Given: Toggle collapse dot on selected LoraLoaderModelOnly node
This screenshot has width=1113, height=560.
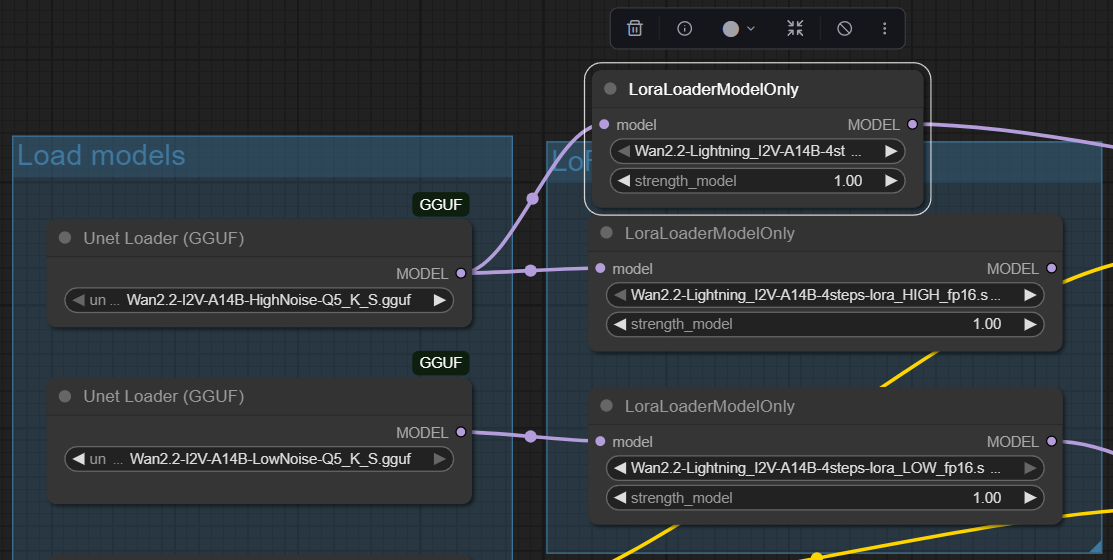Looking at the screenshot, I should click(610, 89).
